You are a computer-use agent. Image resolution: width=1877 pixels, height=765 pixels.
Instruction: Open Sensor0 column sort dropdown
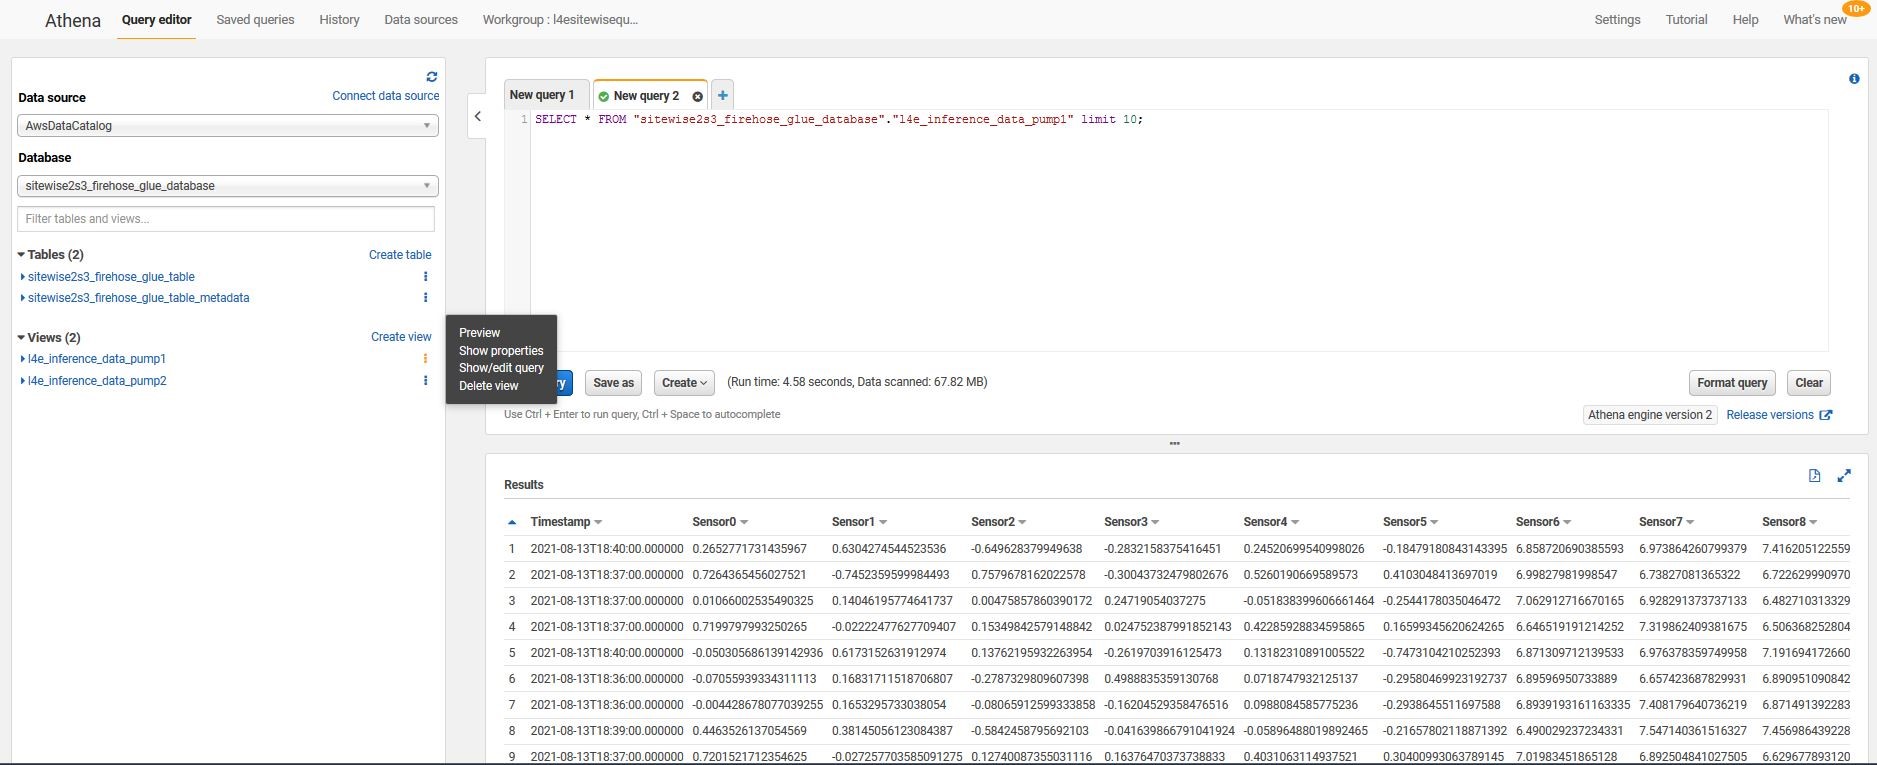(744, 523)
